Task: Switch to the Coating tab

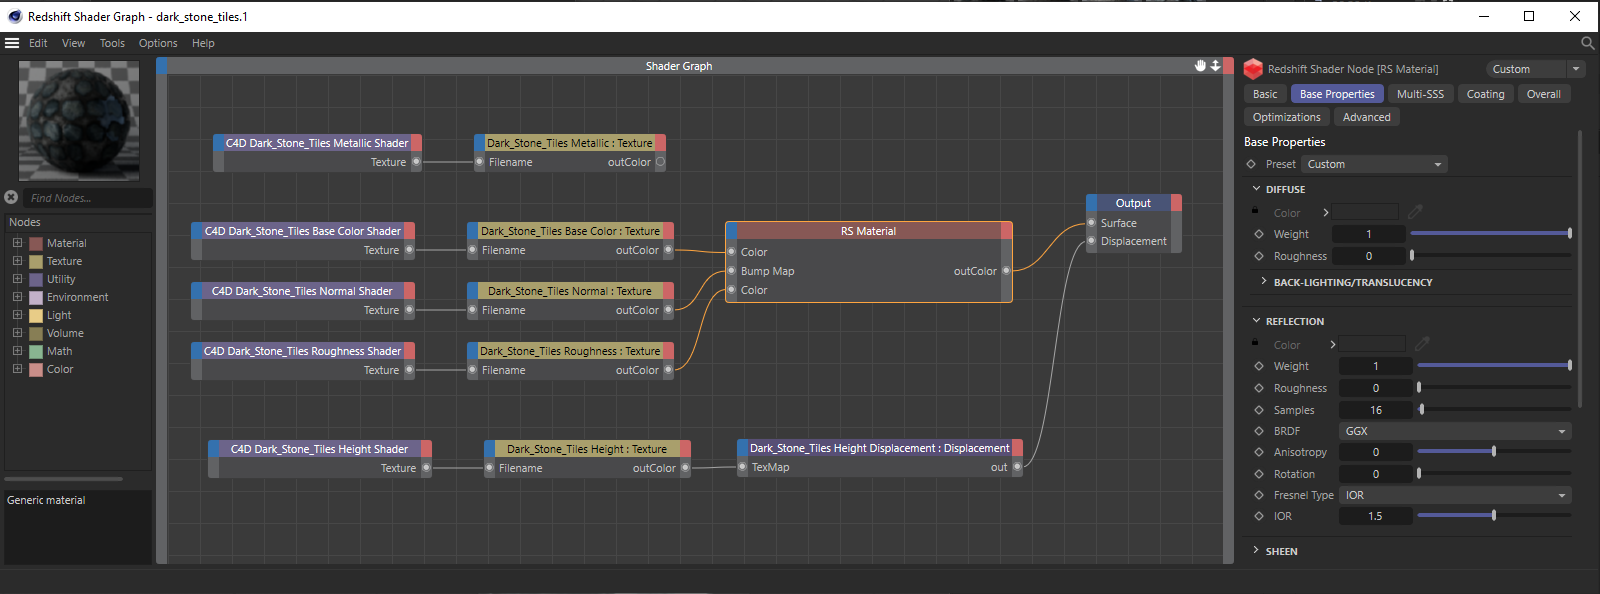Action: tap(1485, 94)
